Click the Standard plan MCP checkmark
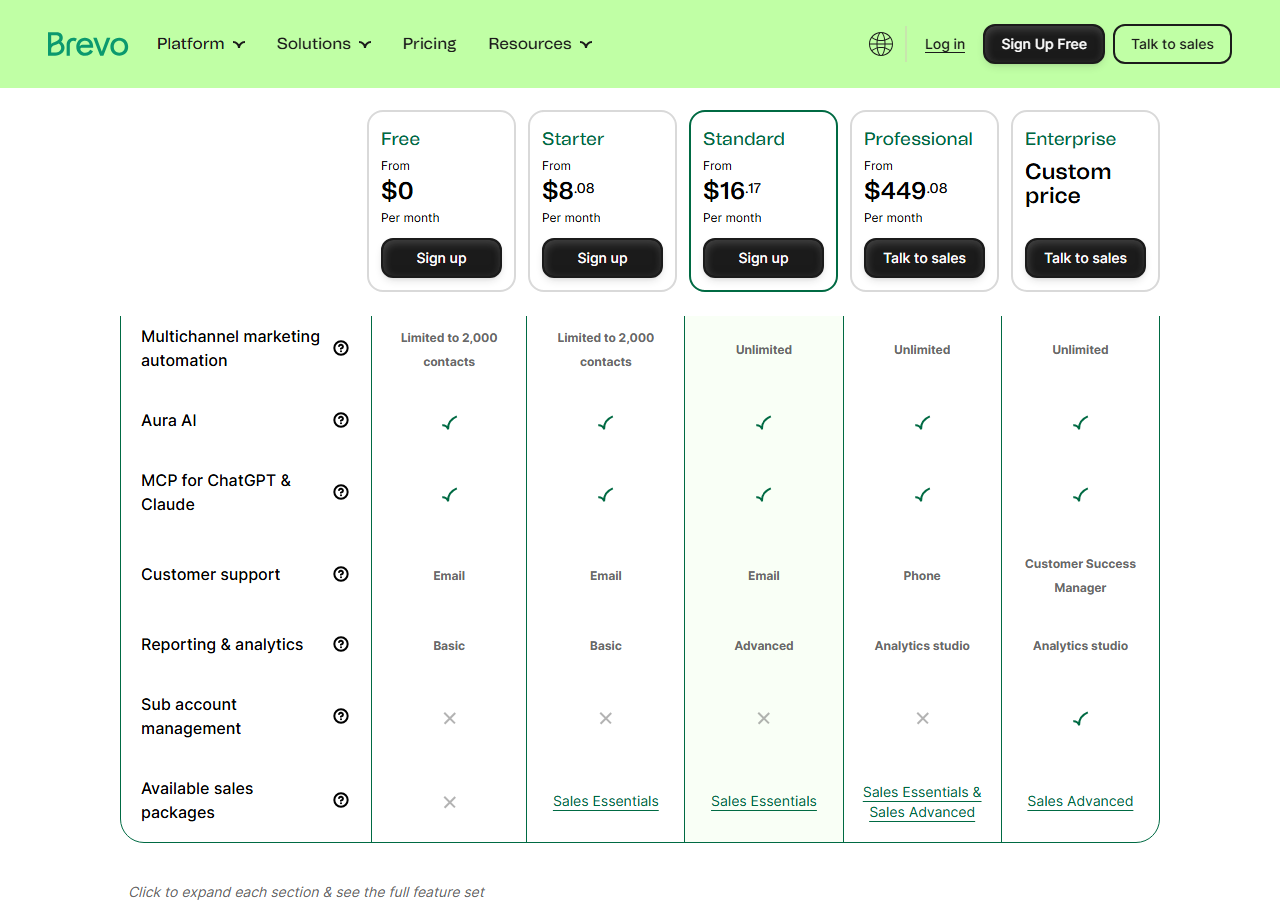Screen dimensions: 1280x900 (x=764, y=495)
